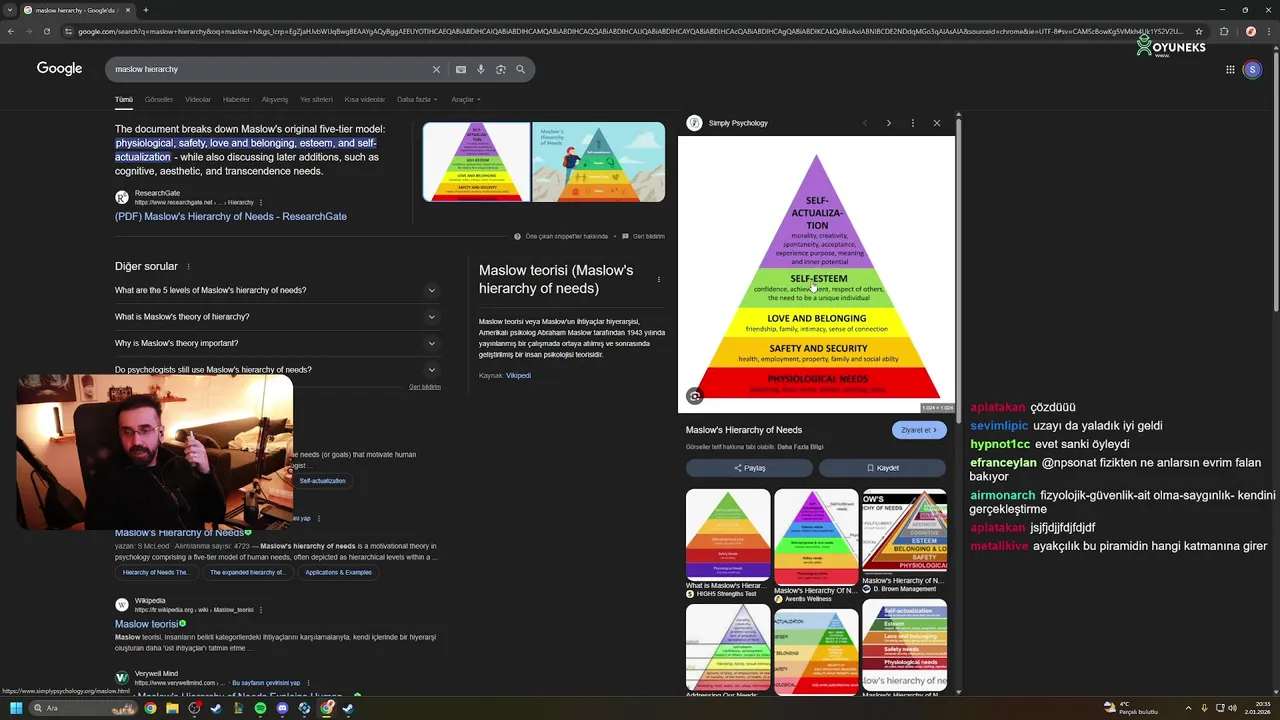Open left pyramid thumbnail in featured snippet

[x=476, y=162]
